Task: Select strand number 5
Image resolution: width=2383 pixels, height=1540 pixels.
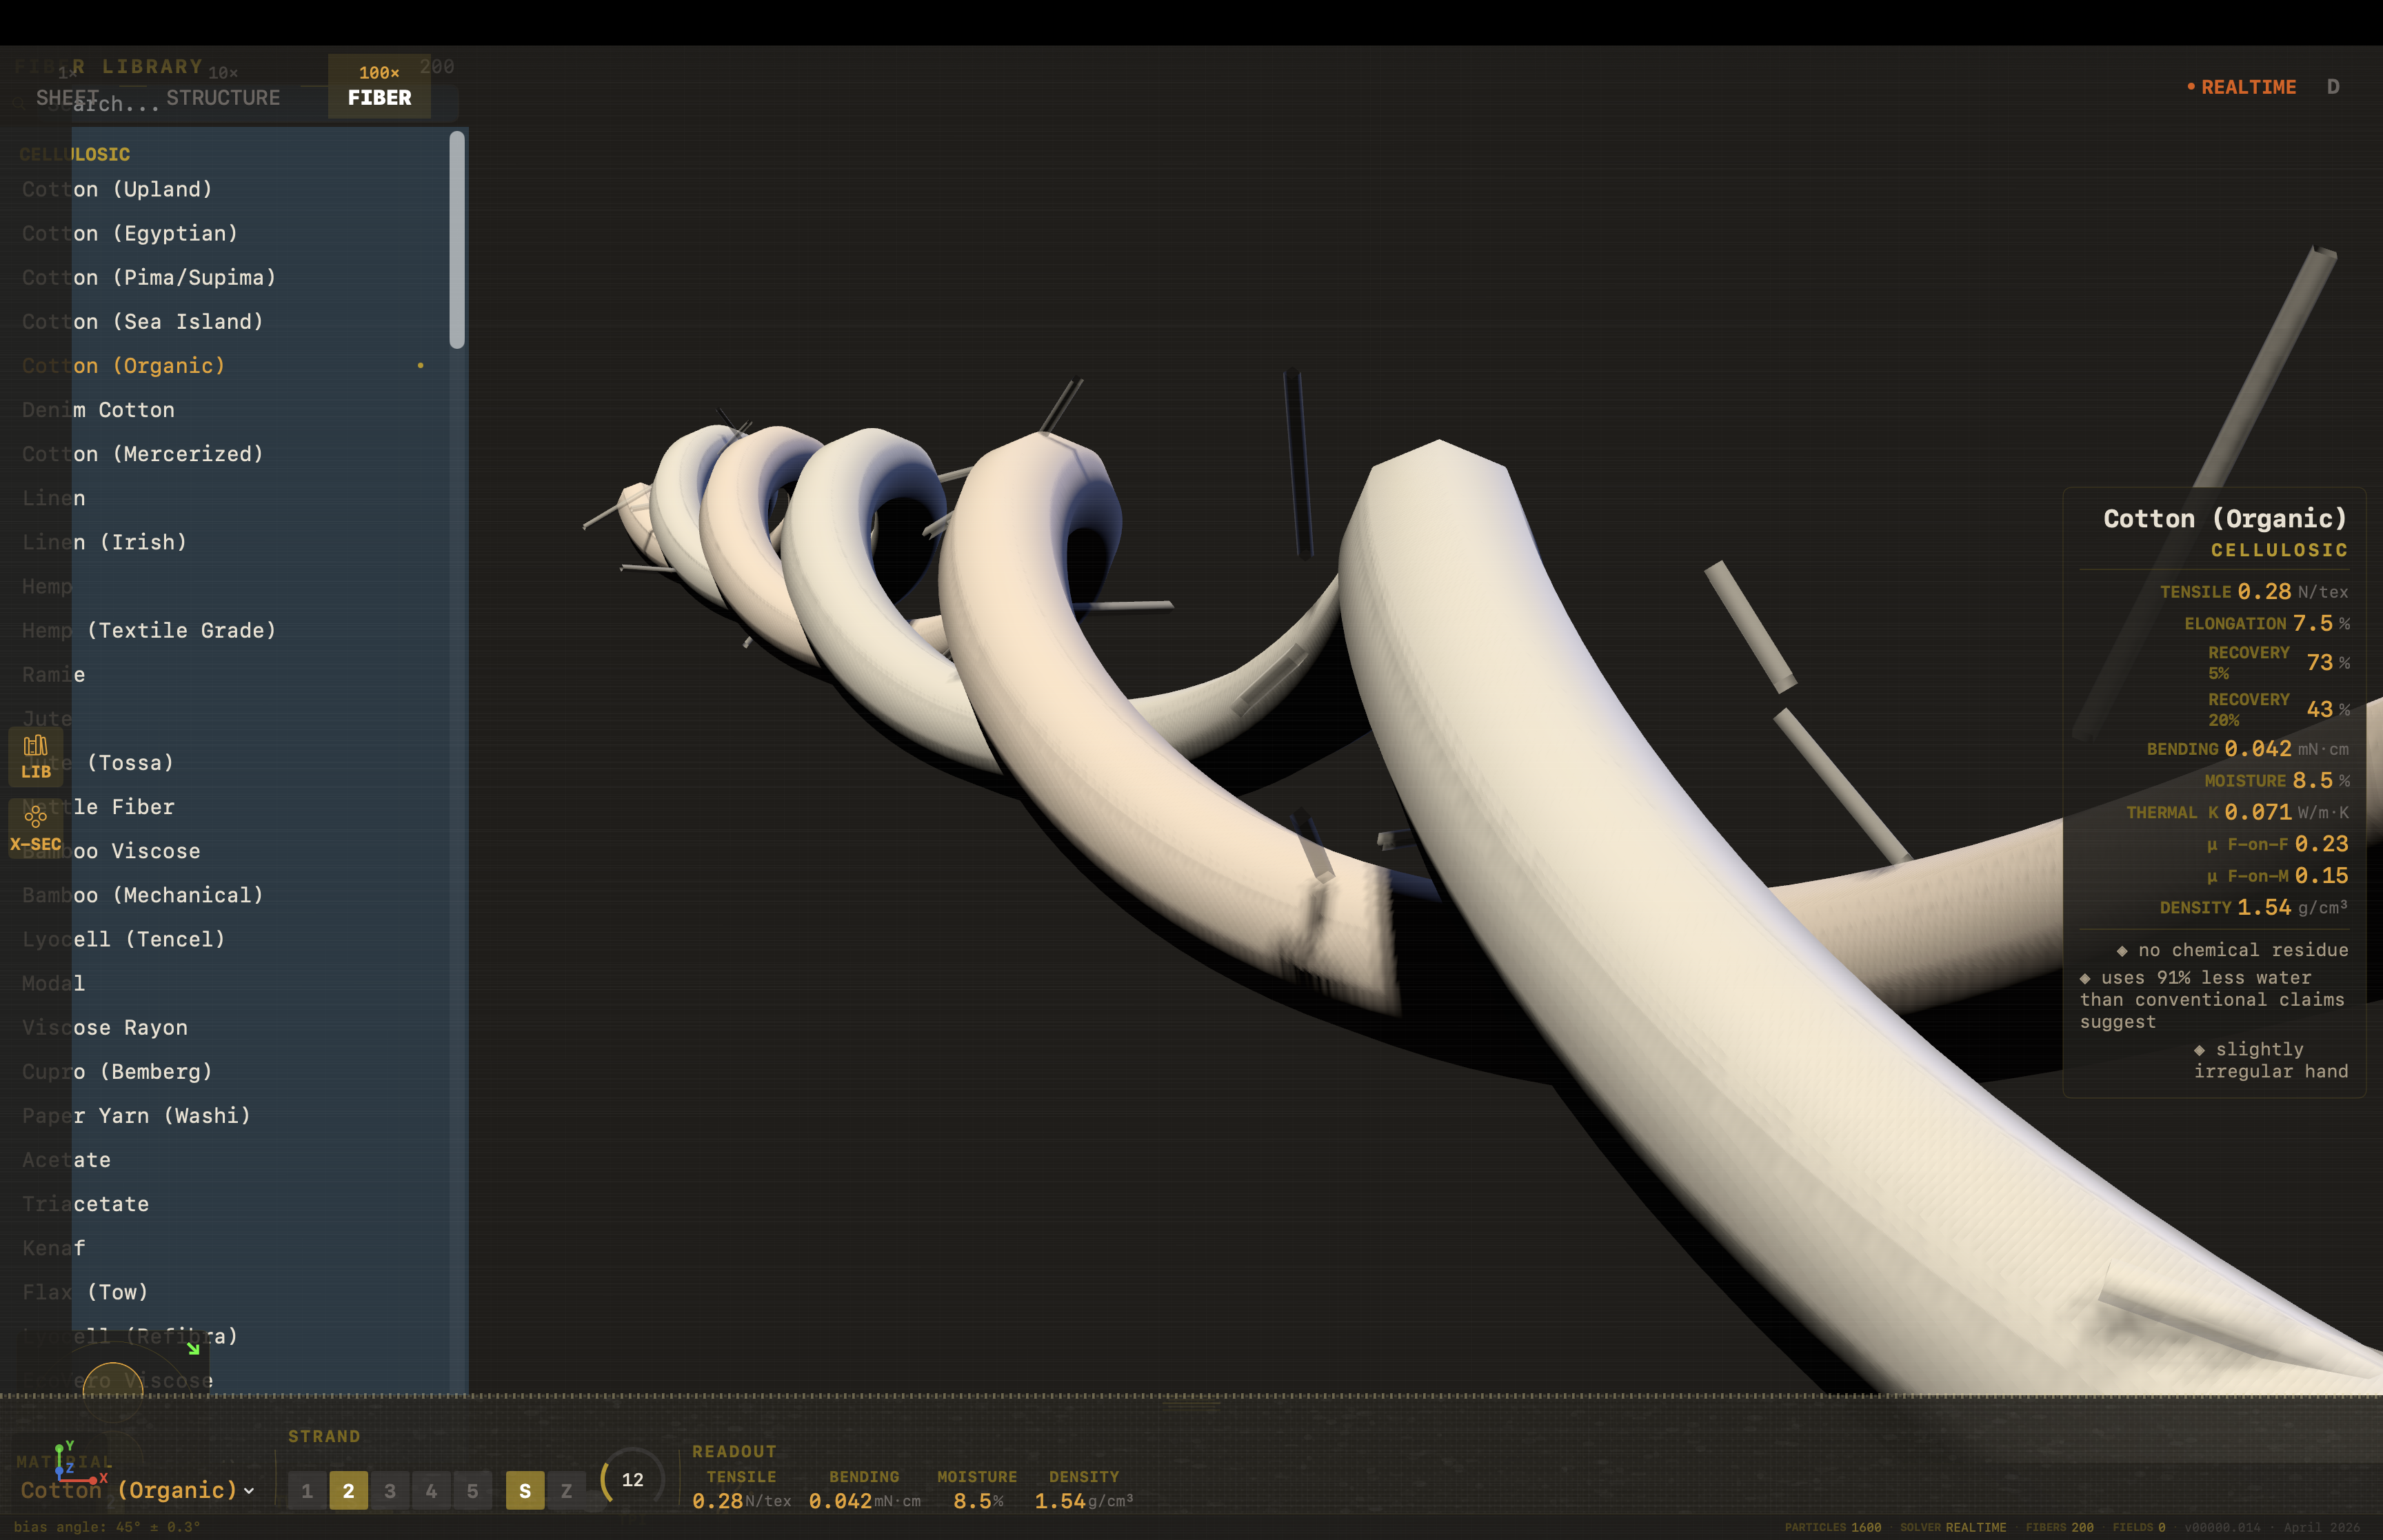Action: (473, 1490)
